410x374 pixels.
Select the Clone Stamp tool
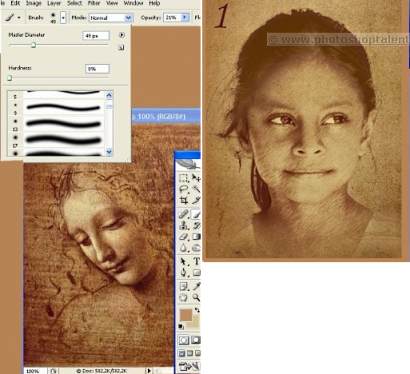pos(183,226)
